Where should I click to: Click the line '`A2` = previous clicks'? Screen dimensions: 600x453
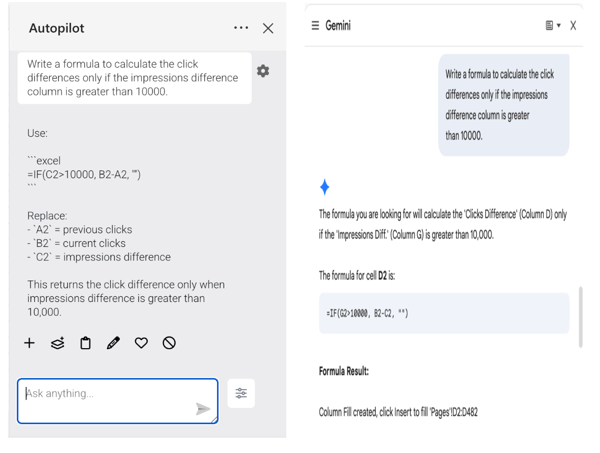80,230
